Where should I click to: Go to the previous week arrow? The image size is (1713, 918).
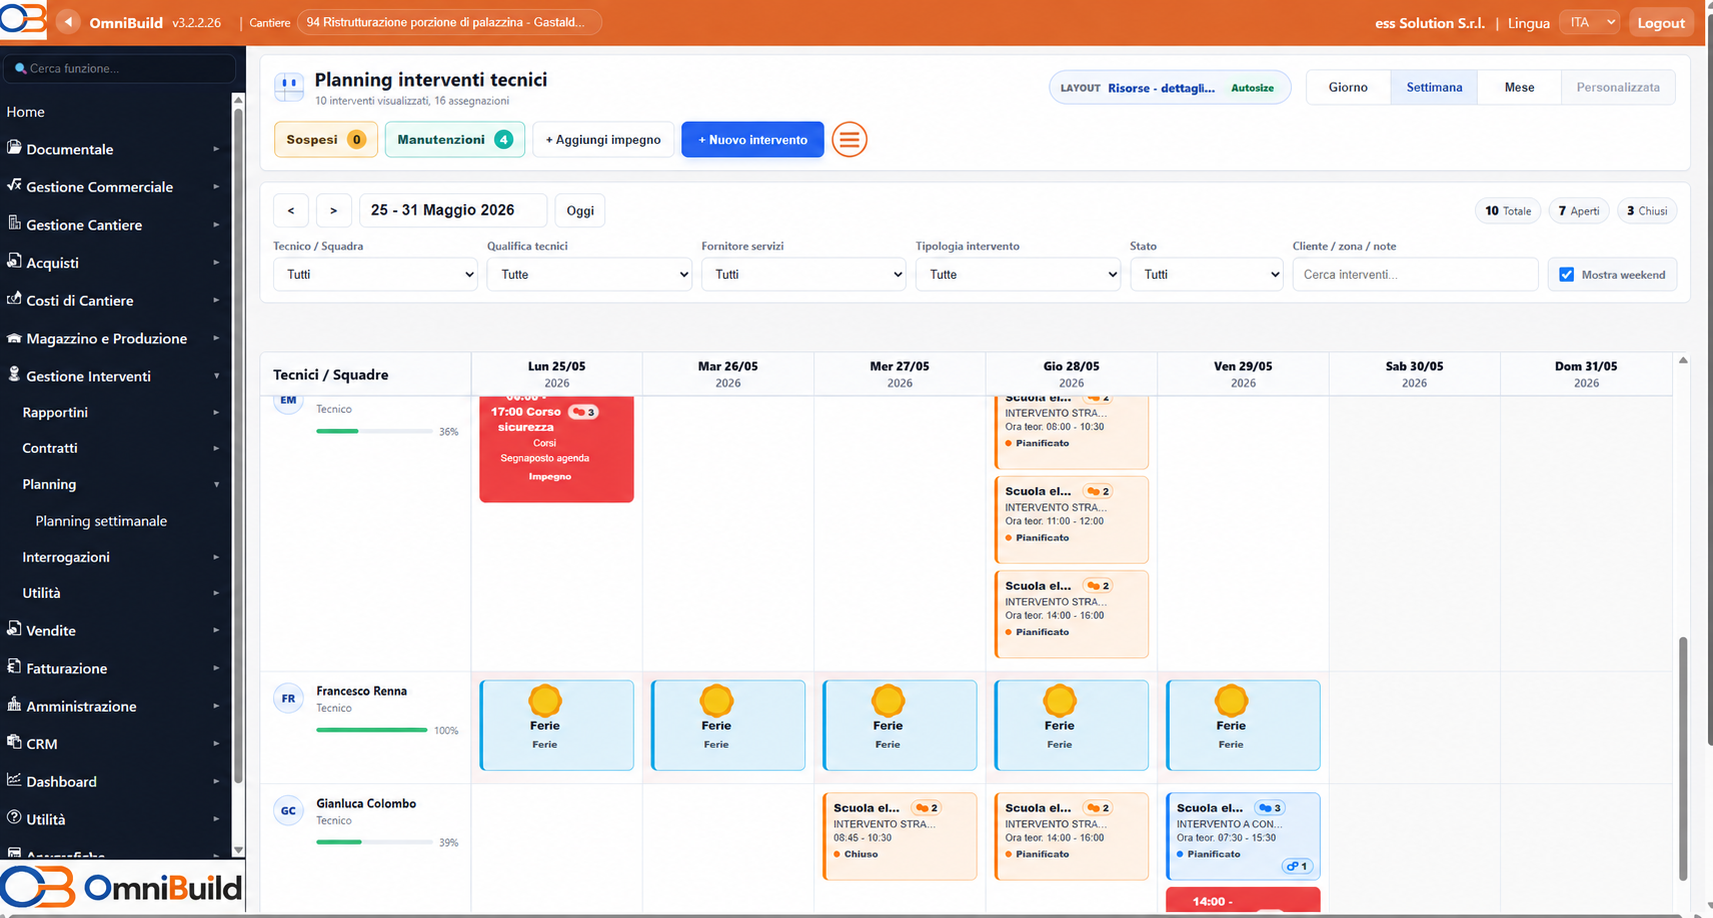tap(291, 210)
